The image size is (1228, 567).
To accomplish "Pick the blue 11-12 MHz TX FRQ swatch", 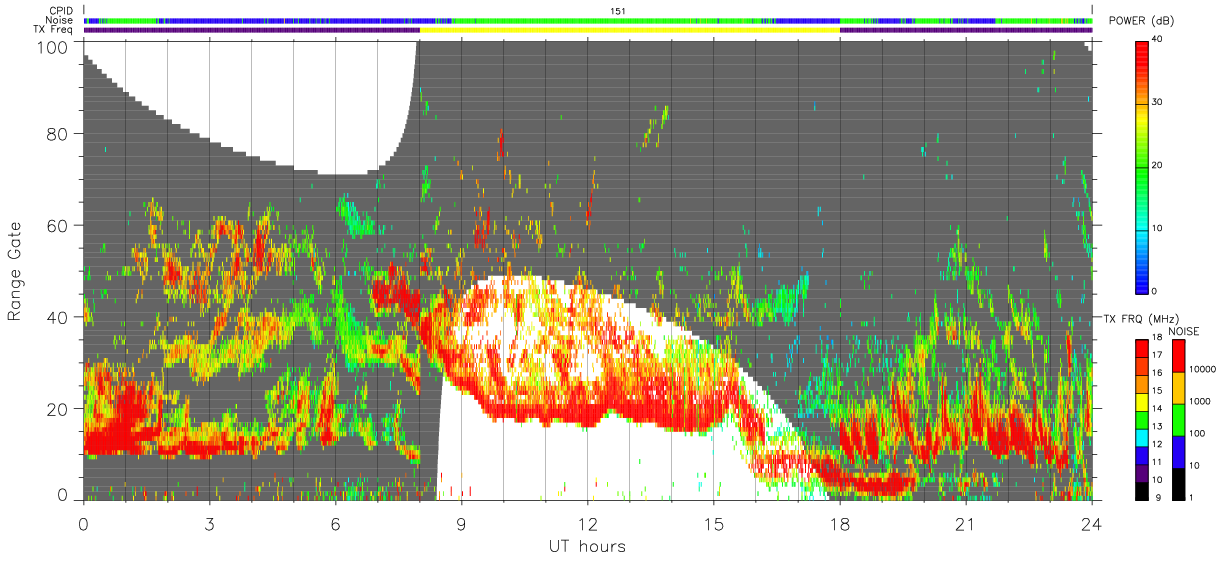I will coord(1142,455).
